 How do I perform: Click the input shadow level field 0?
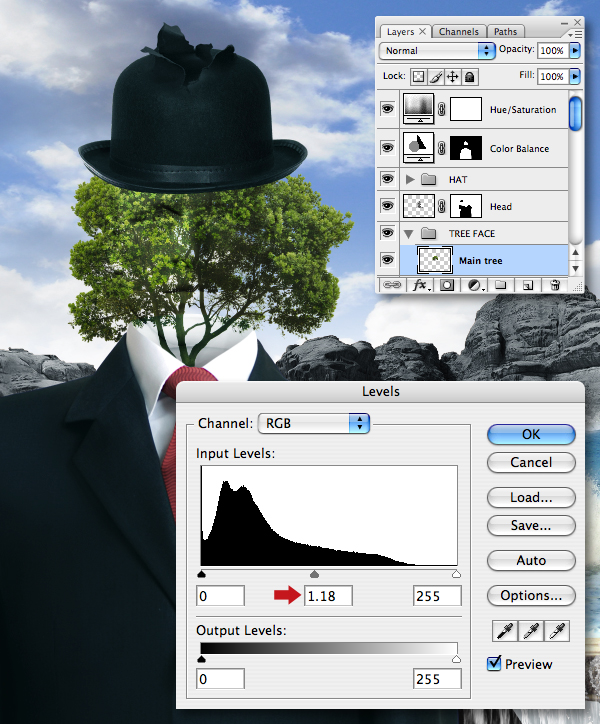[x=220, y=596]
